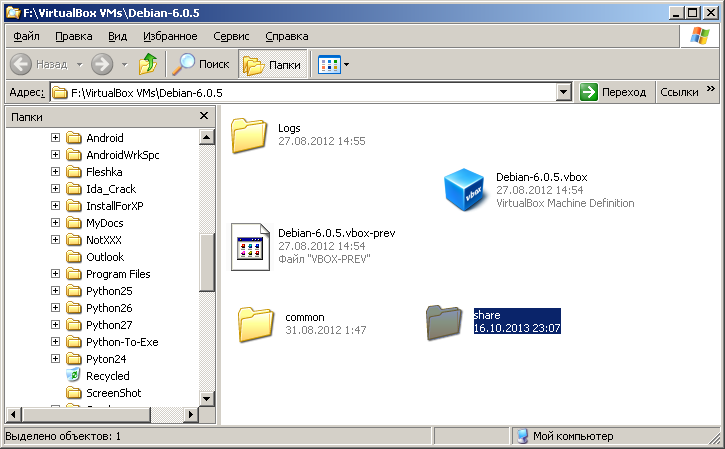Screen dimensions: 725x449
Task: Go up one folder level
Action: pos(147,64)
